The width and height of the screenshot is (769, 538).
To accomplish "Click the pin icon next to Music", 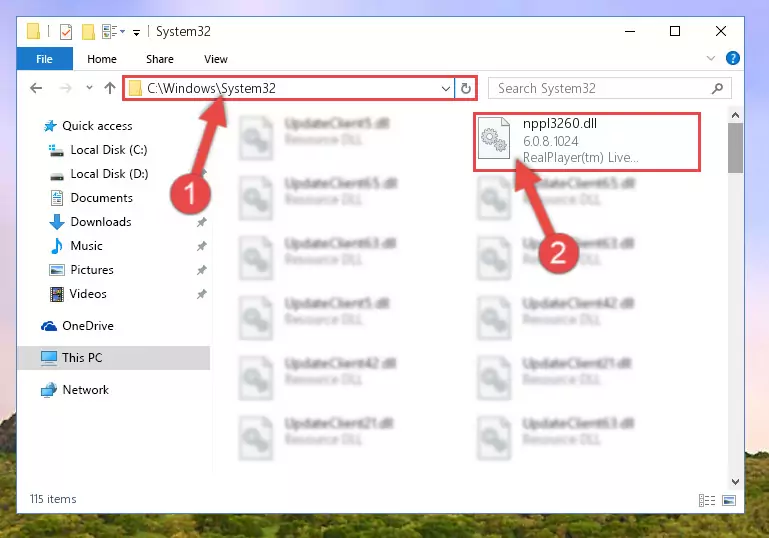I will click(x=202, y=246).
